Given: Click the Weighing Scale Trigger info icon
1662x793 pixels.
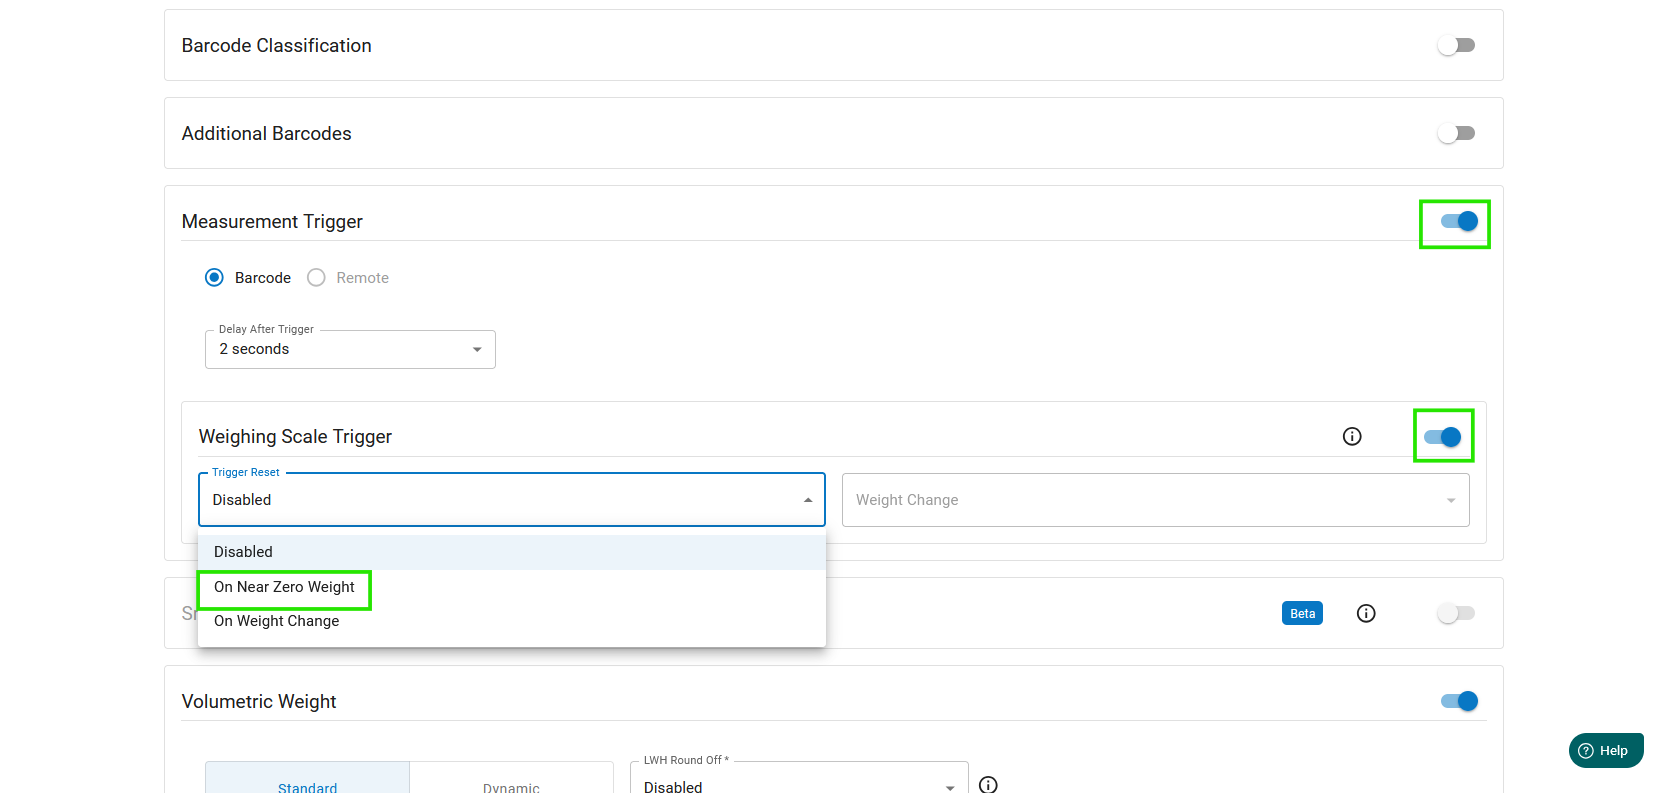Looking at the screenshot, I should coord(1352,436).
